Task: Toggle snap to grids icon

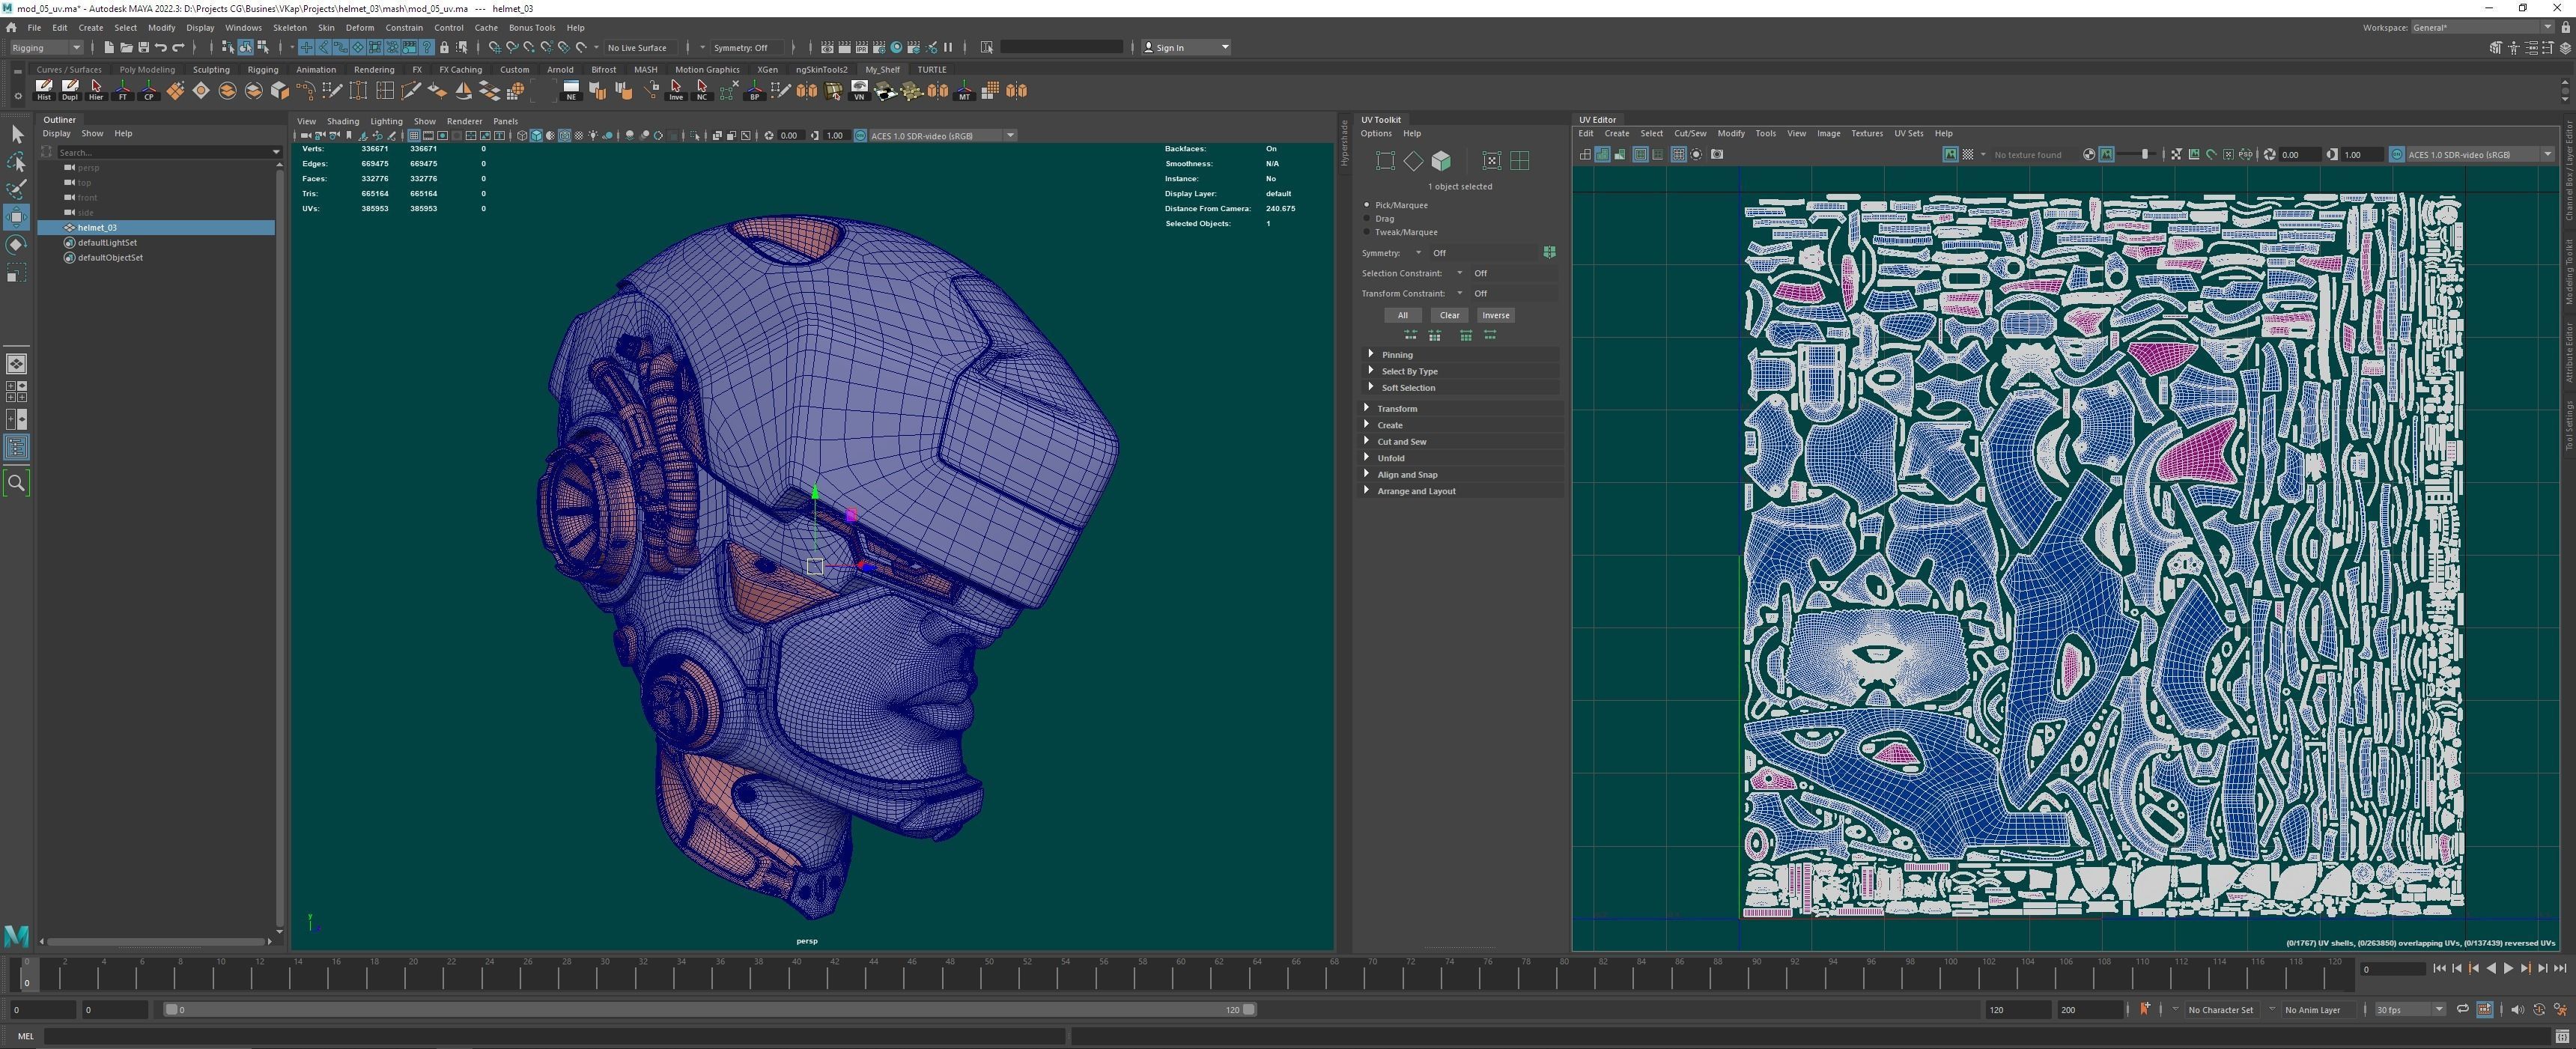Action: [494, 47]
